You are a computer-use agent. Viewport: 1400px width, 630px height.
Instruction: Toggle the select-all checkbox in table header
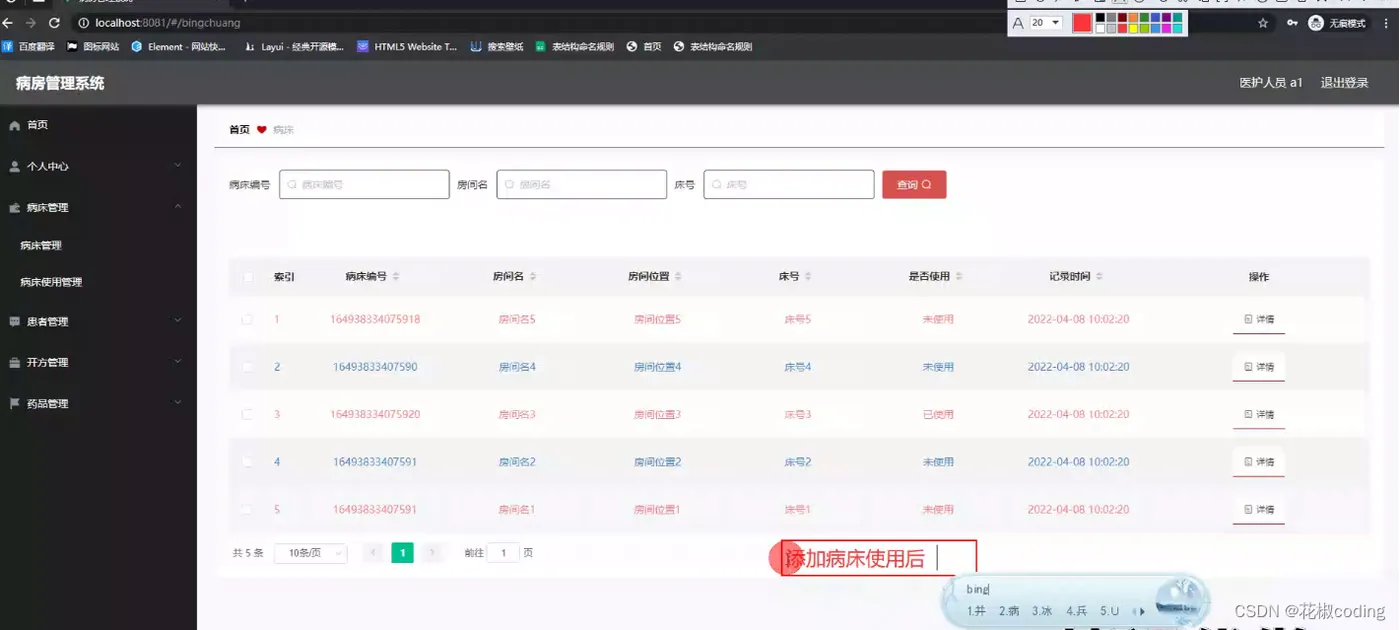247,277
